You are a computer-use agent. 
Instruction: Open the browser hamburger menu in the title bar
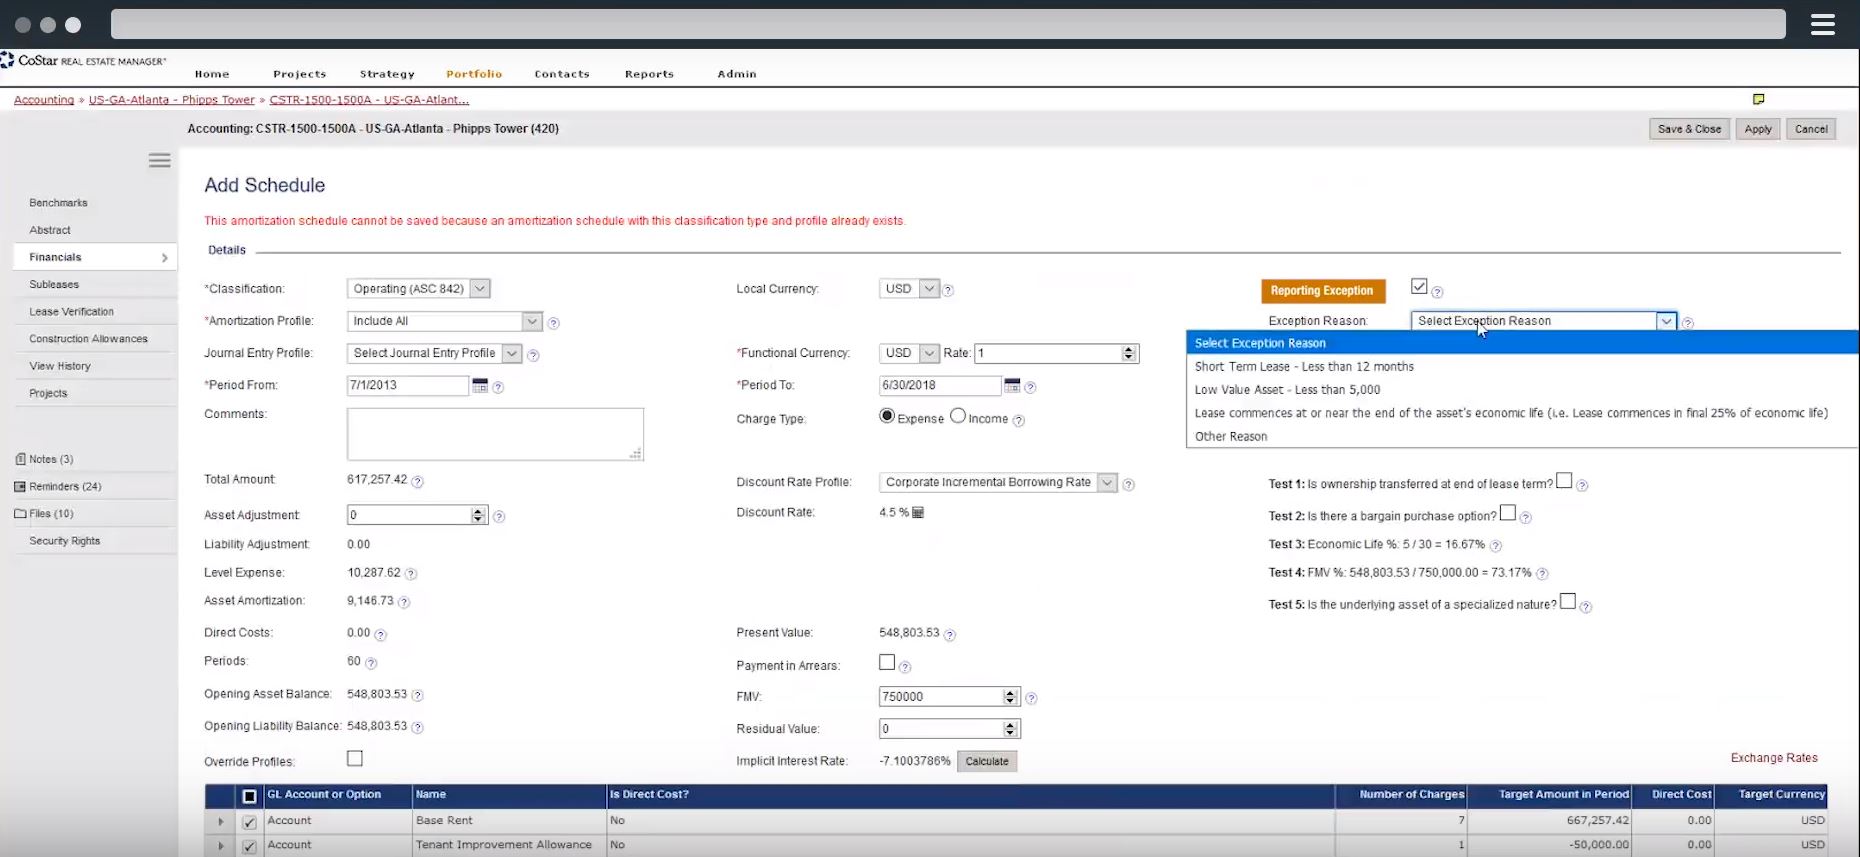(x=1822, y=24)
